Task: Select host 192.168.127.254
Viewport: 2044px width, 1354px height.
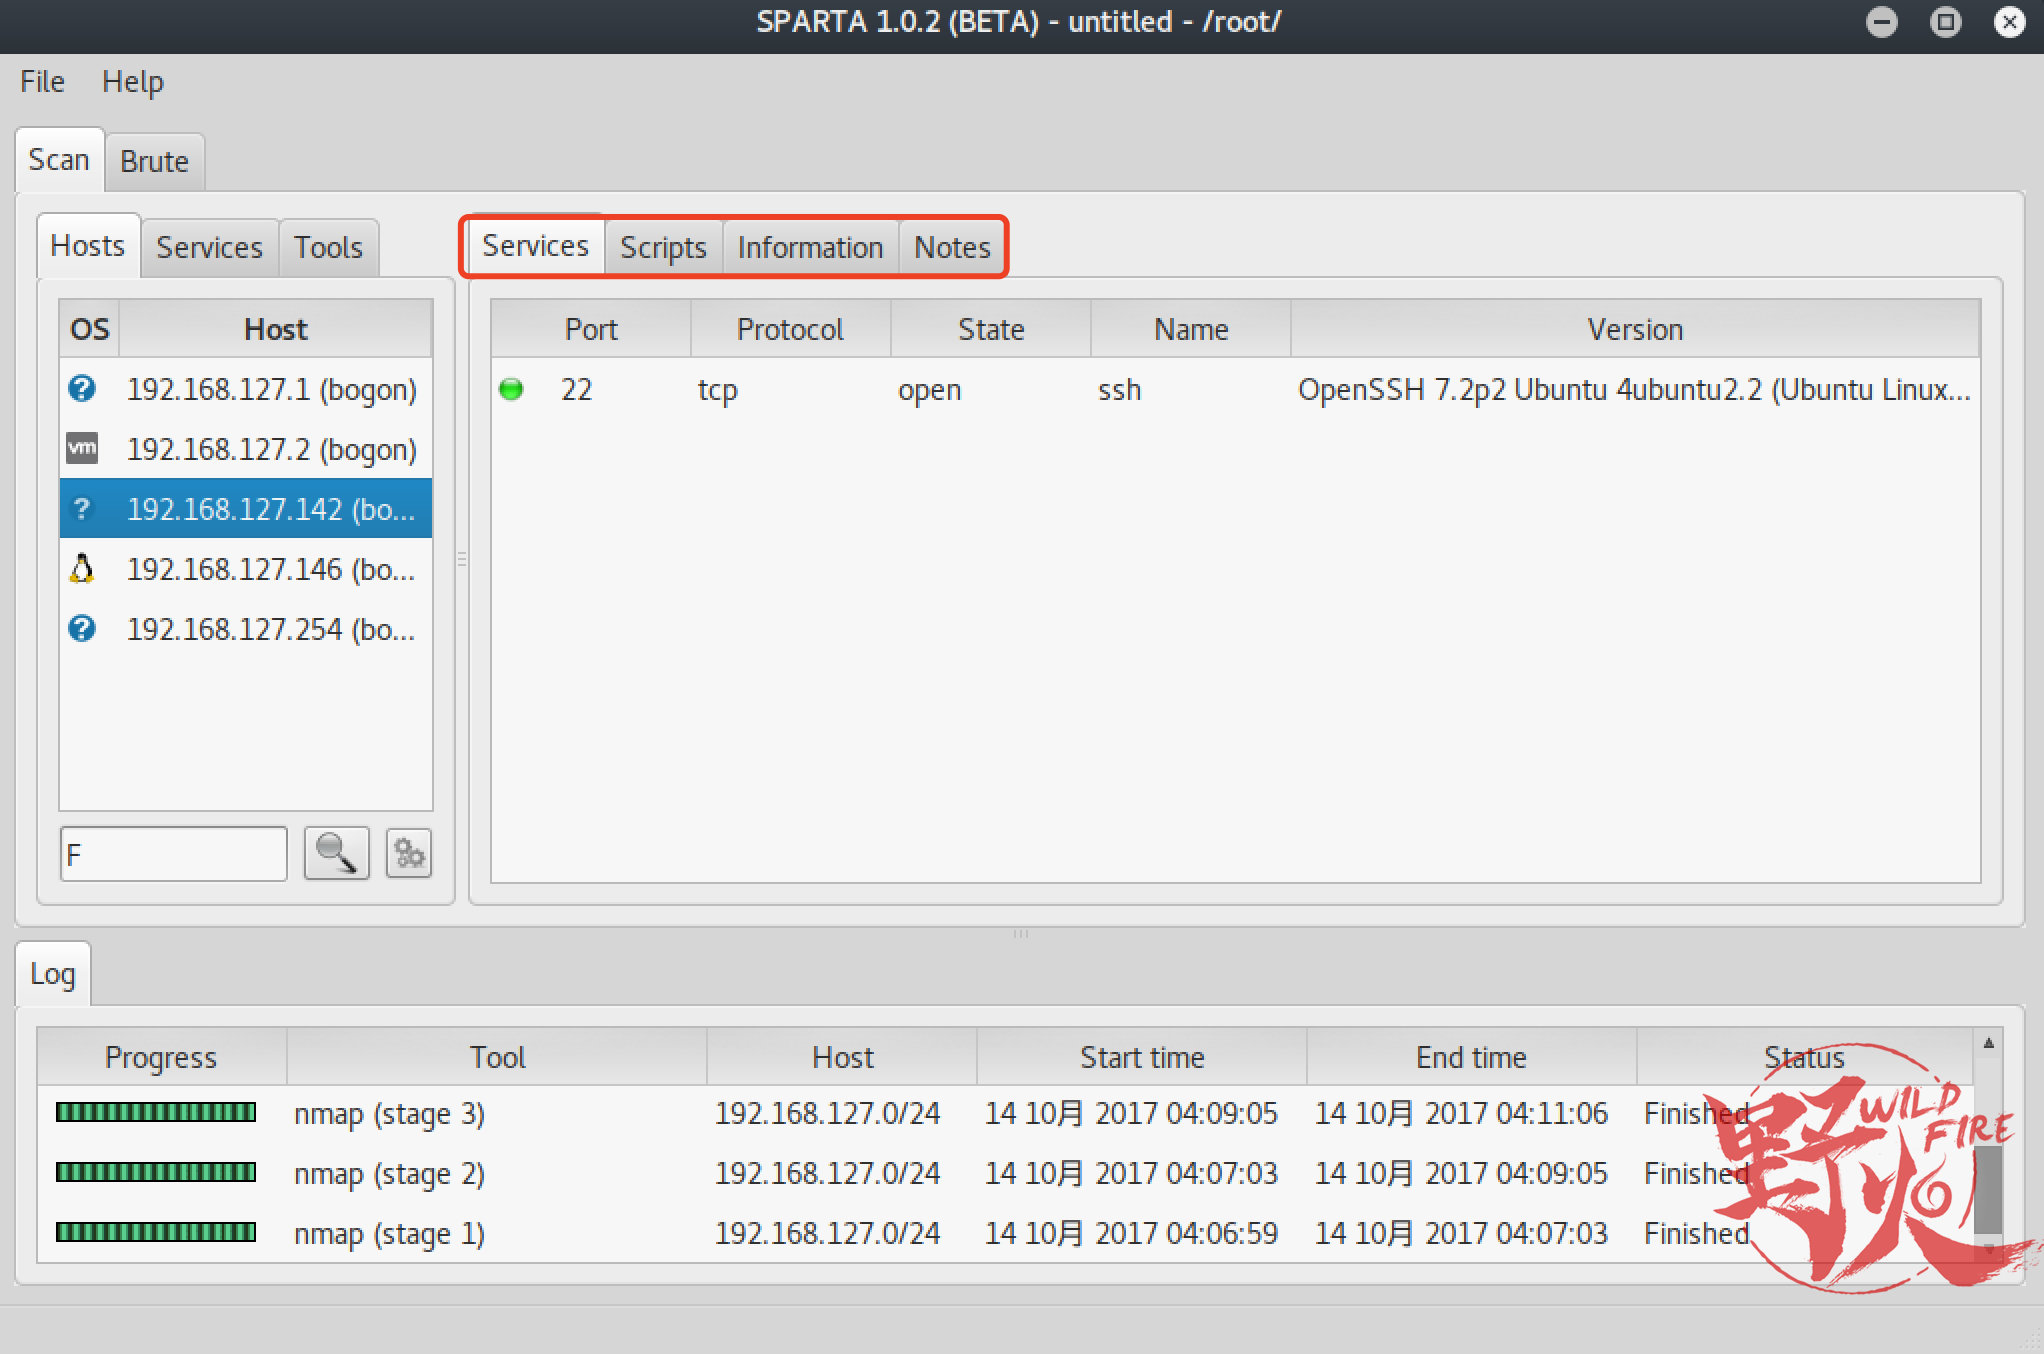Action: click(x=246, y=628)
